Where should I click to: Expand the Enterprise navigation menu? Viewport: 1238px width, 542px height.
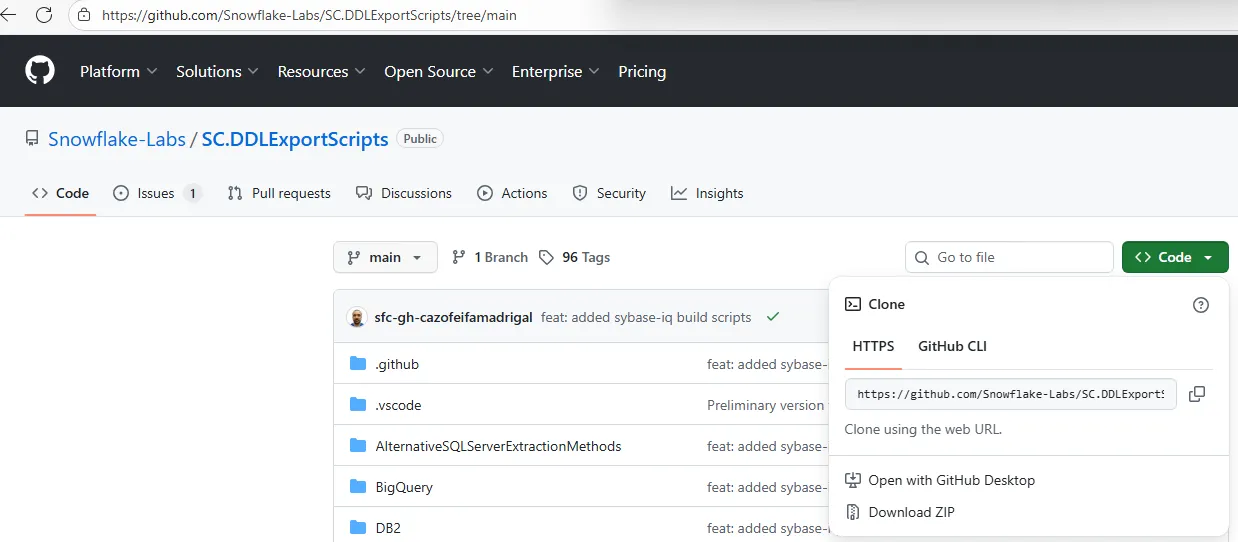click(x=556, y=72)
